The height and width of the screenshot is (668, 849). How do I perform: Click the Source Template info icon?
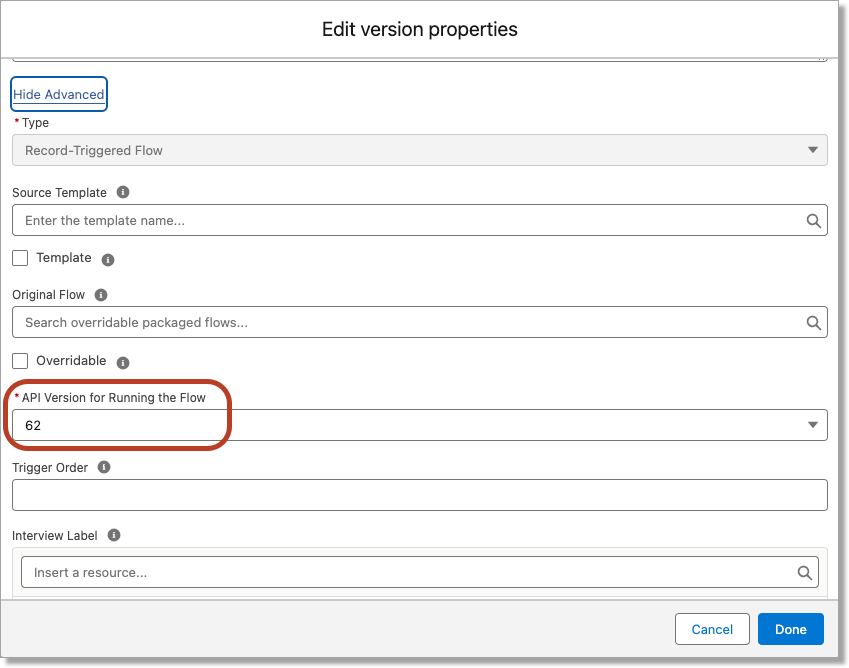pos(123,192)
